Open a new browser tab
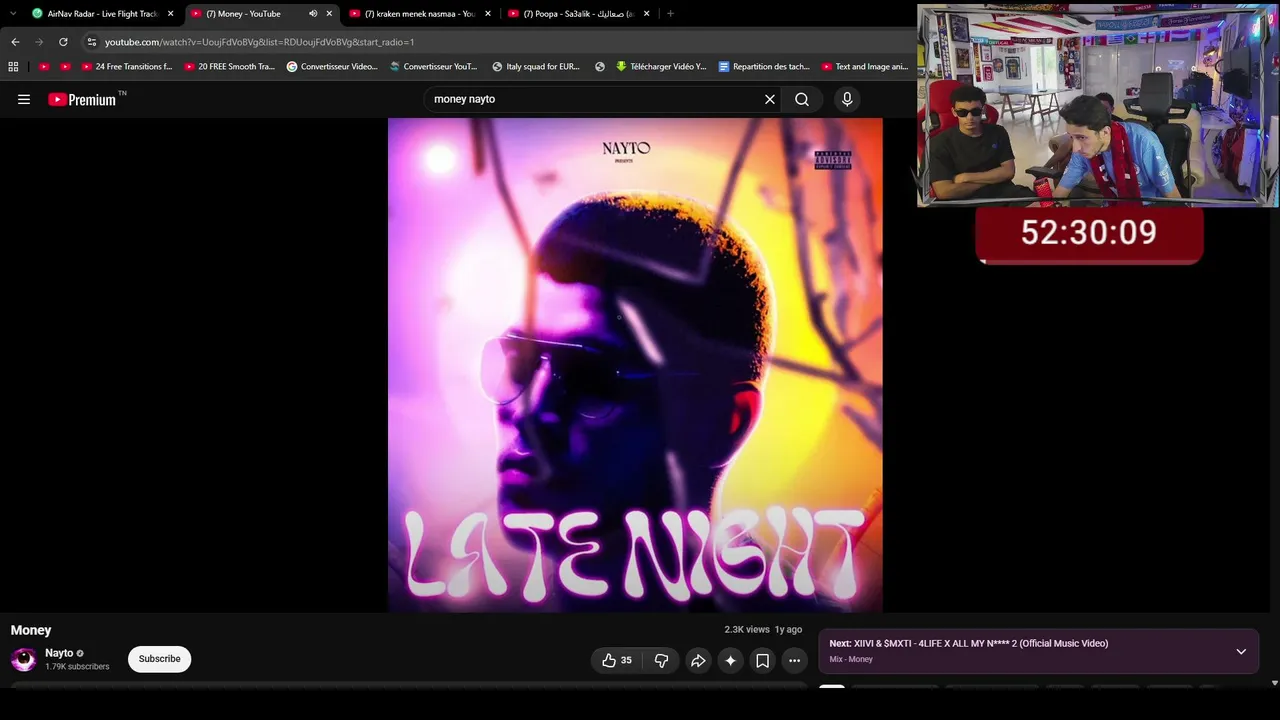The width and height of the screenshot is (1280, 720). click(670, 14)
